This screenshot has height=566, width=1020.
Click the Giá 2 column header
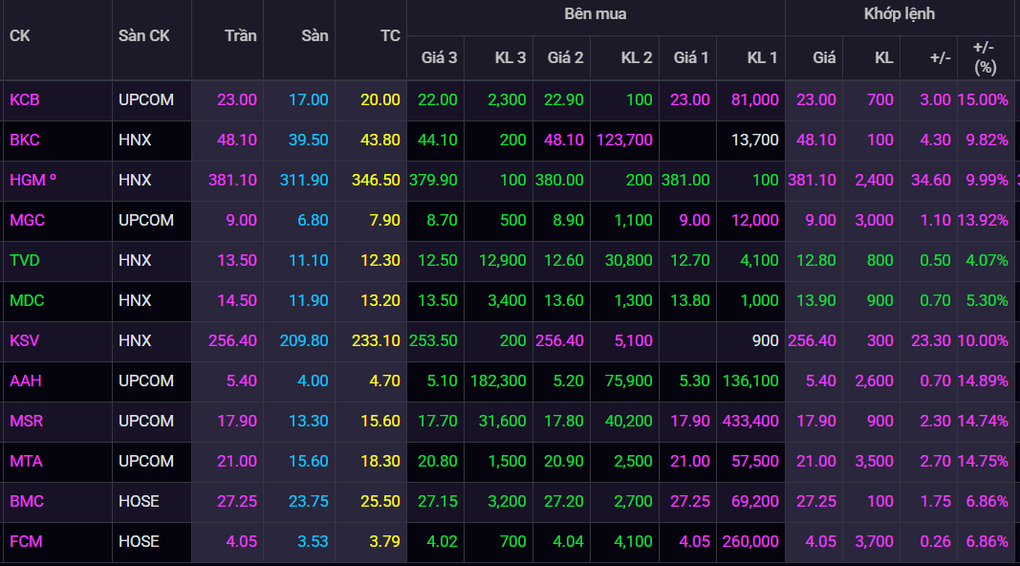point(565,58)
